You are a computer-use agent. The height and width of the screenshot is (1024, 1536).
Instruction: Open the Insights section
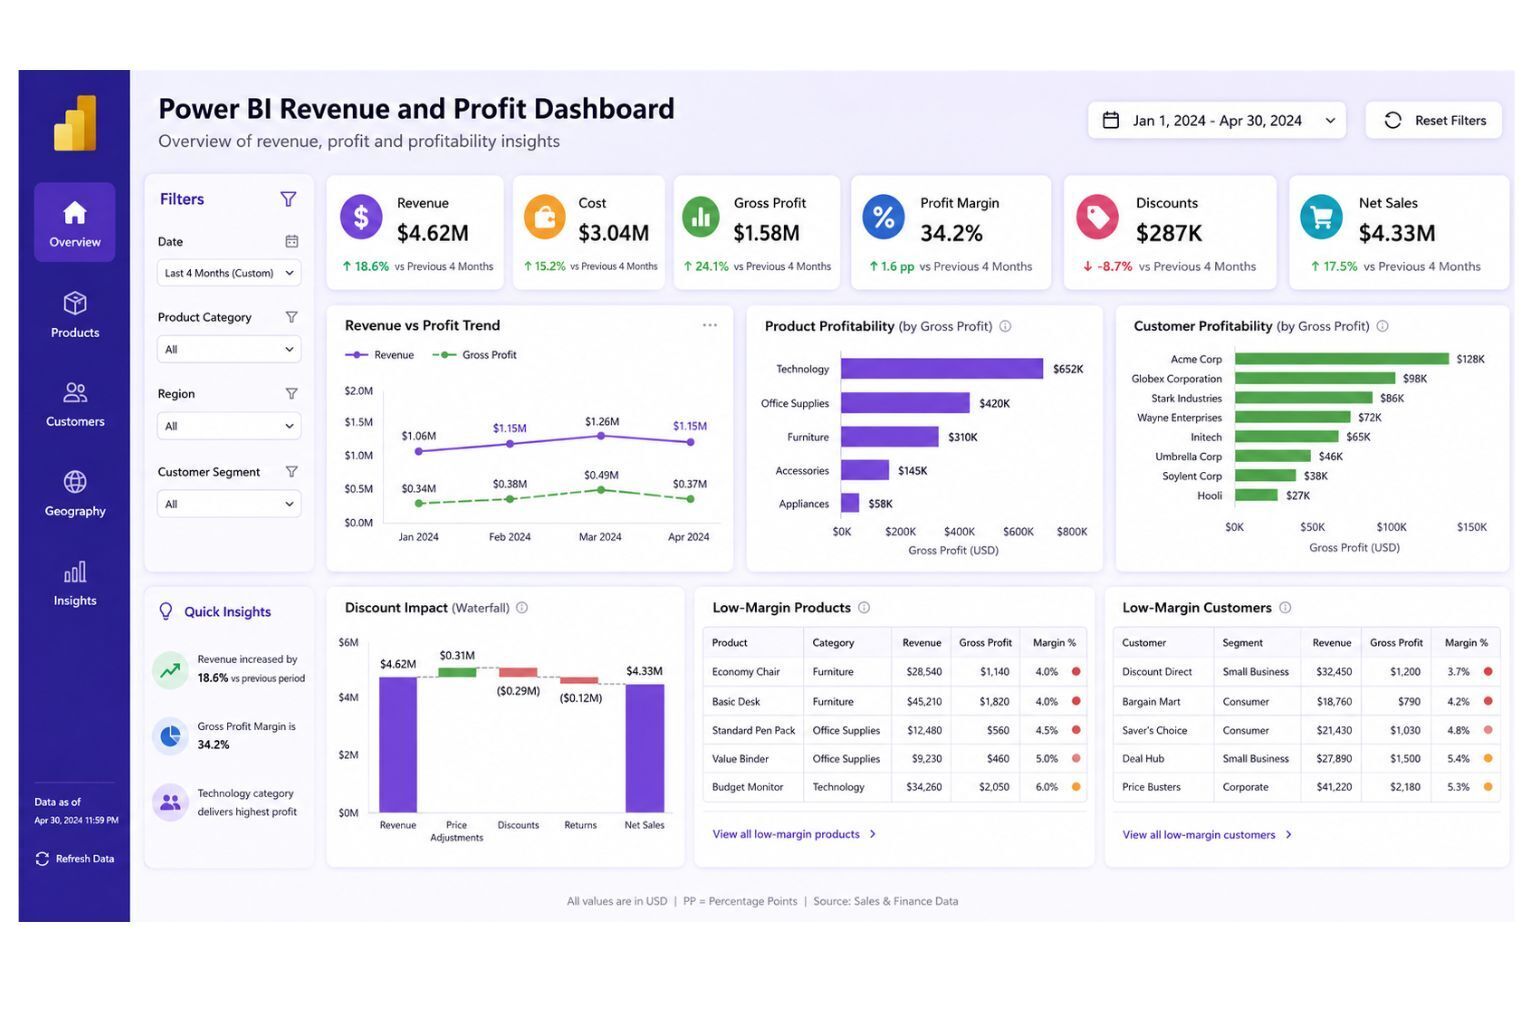(75, 584)
